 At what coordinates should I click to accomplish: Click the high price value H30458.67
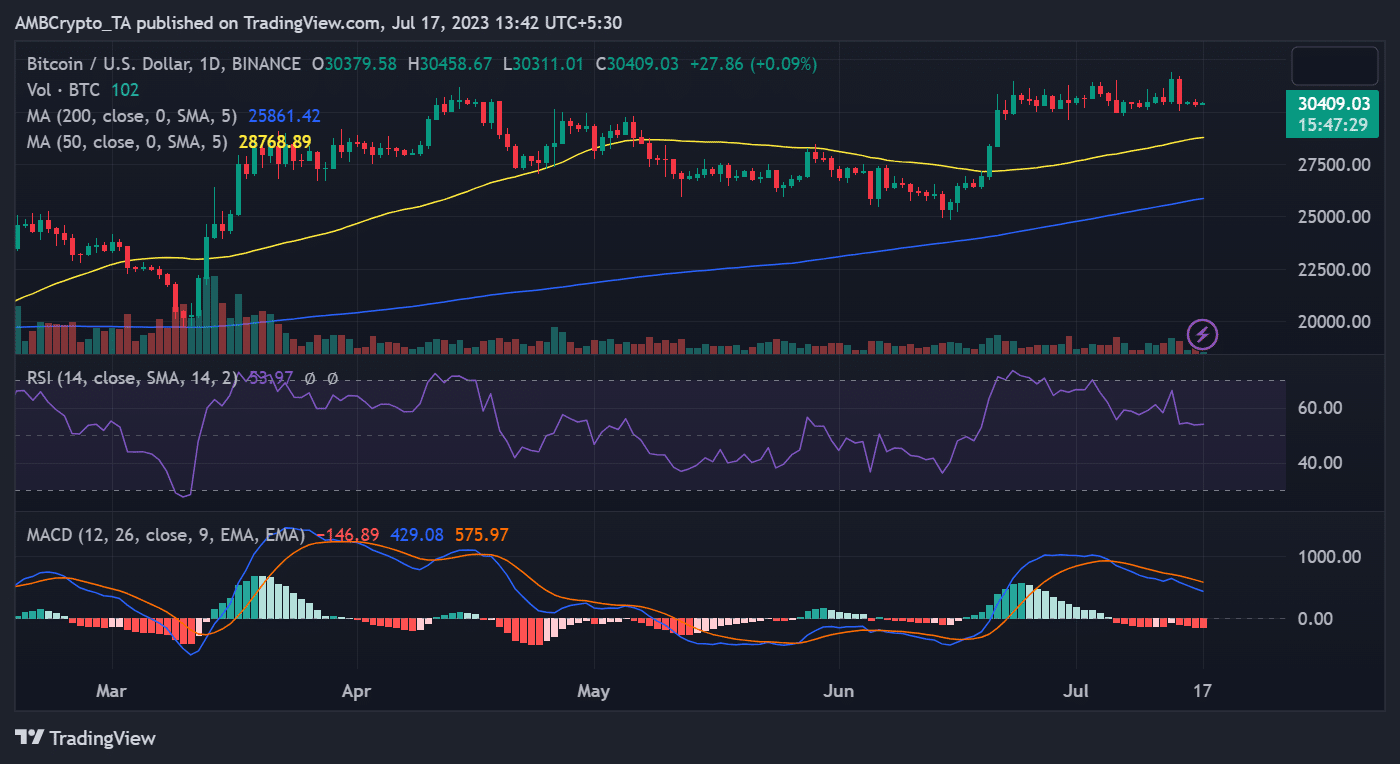pyautogui.click(x=448, y=64)
